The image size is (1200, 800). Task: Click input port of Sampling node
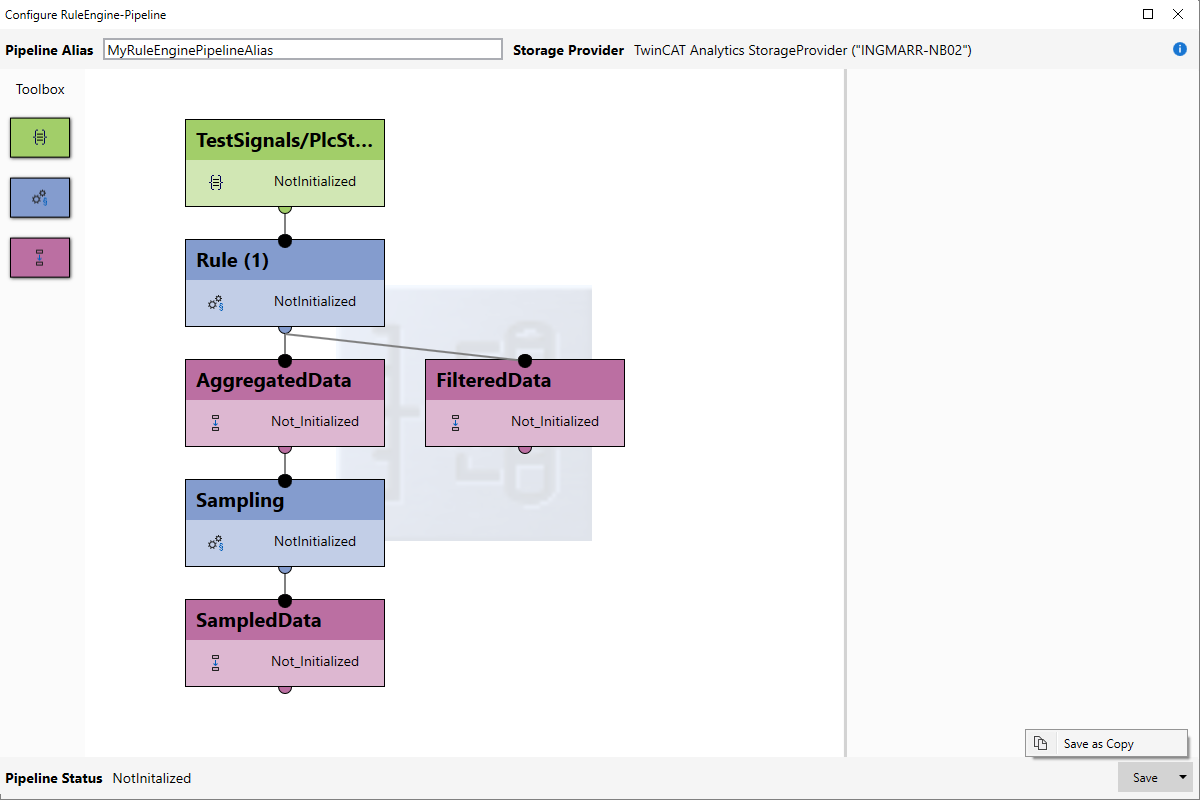click(285, 480)
